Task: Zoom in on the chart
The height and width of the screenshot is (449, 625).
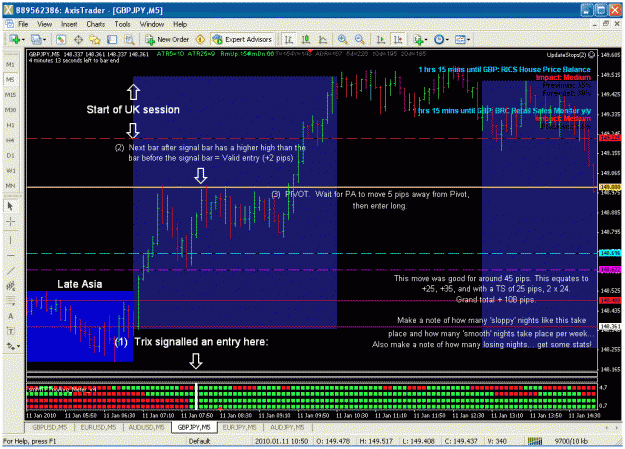Action: (x=342, y=39)
